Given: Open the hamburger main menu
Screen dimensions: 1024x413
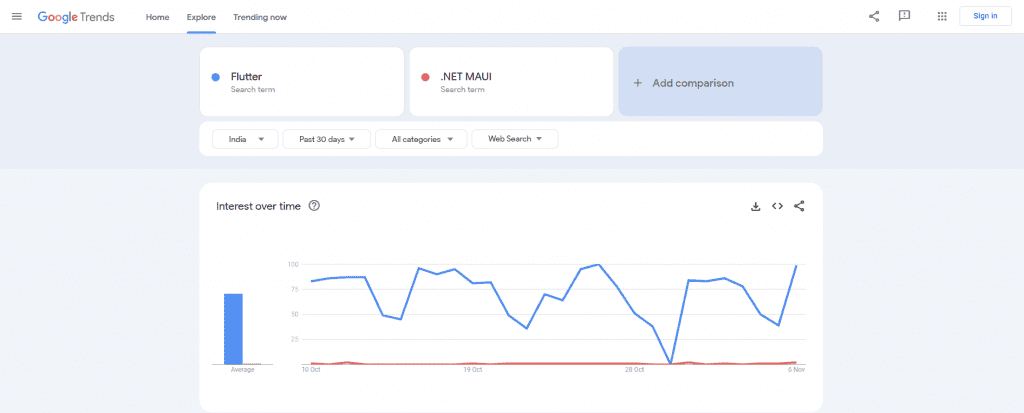Looking at the screenshot, I should 17,16.
